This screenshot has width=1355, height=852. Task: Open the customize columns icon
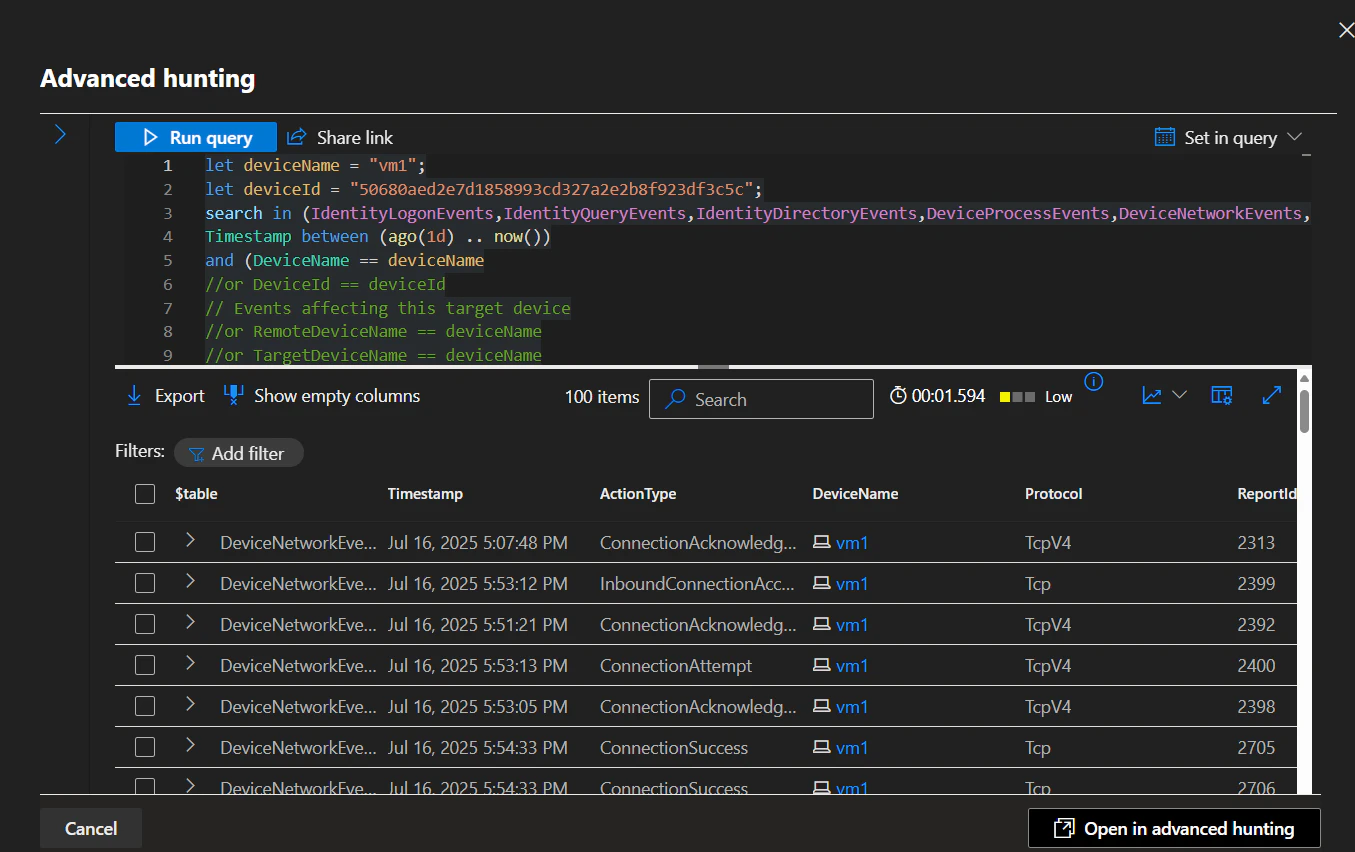point(1222,396)
